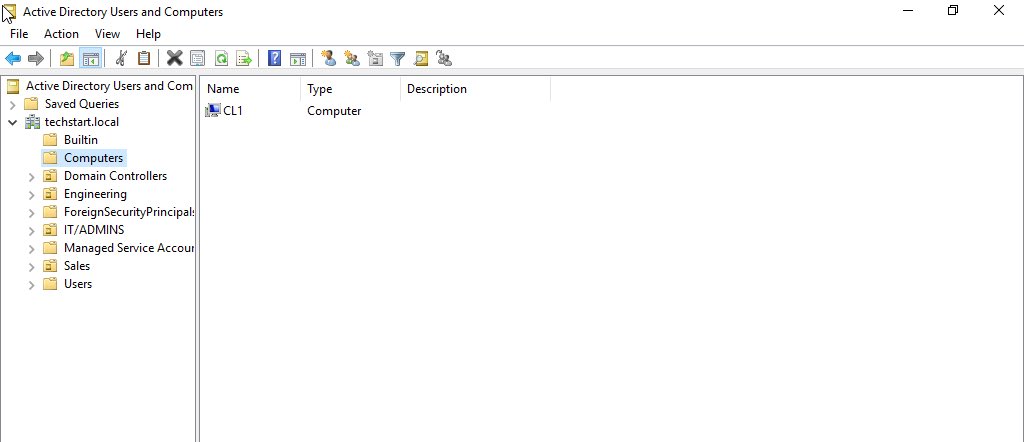Viewport: 1024px width, 442px height.
Task: Select the CL1 computer entry
Action: 233,111
